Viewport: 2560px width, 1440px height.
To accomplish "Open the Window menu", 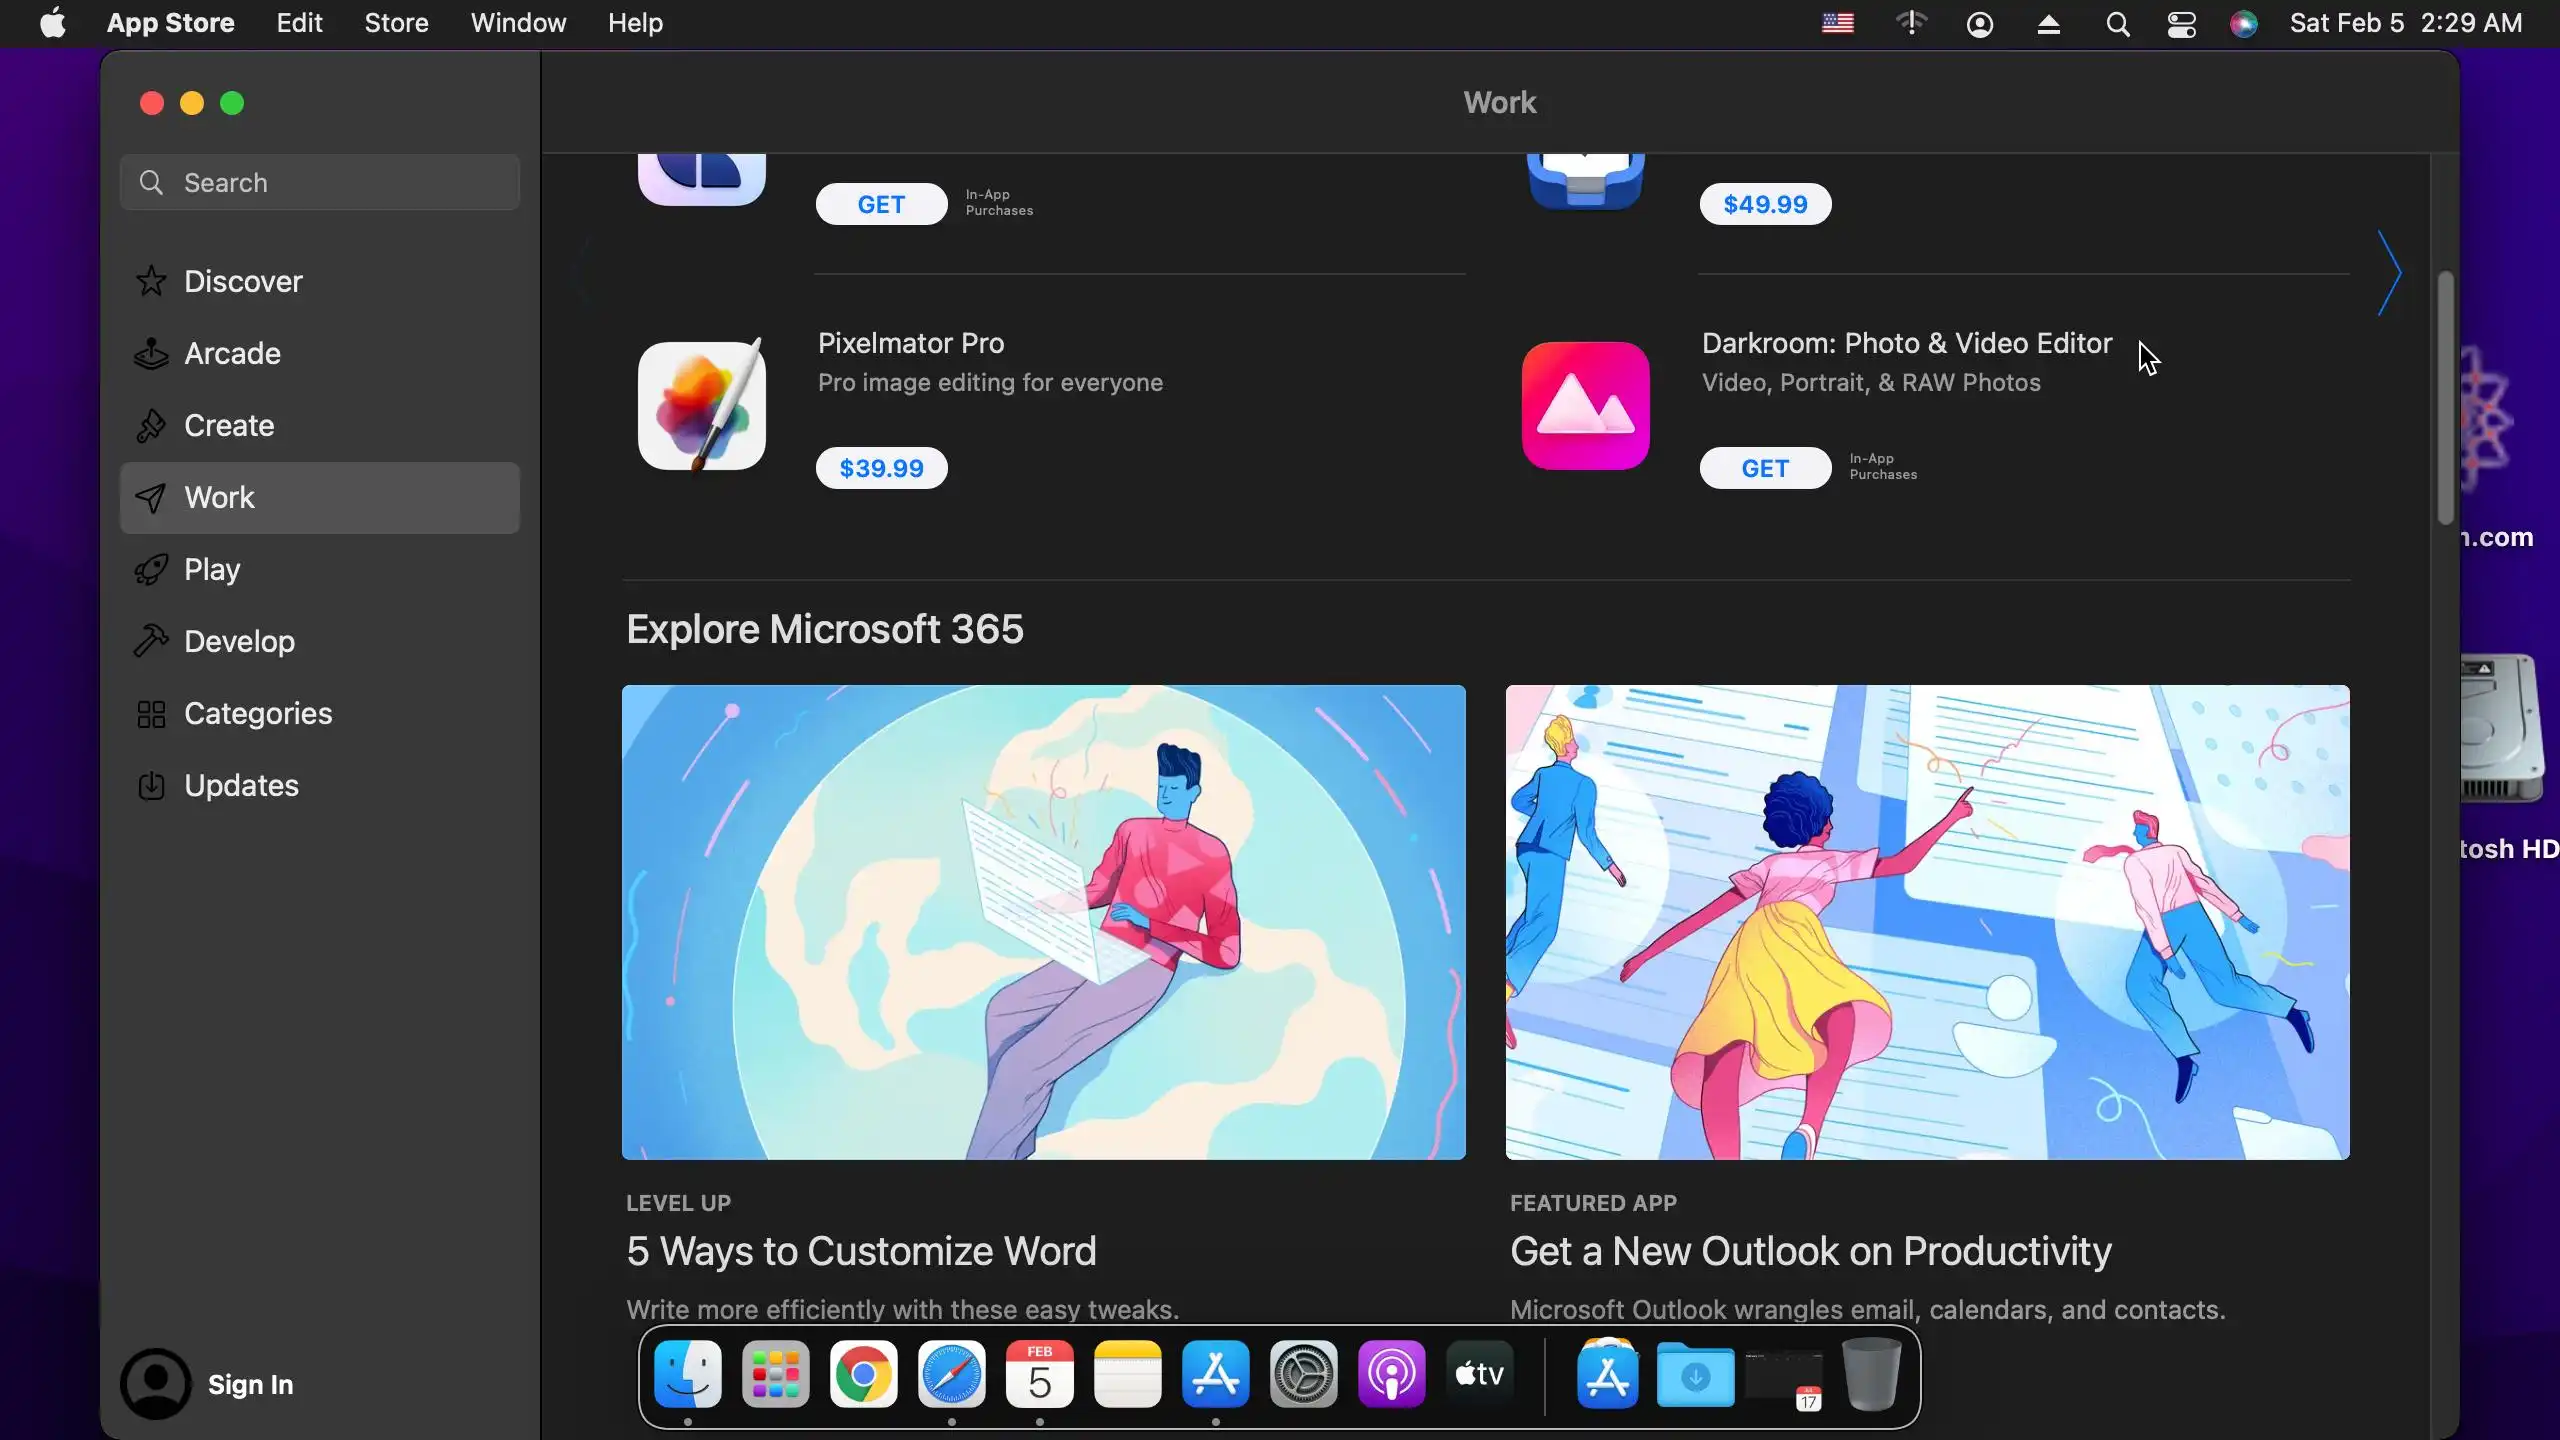I will (518, 23).
